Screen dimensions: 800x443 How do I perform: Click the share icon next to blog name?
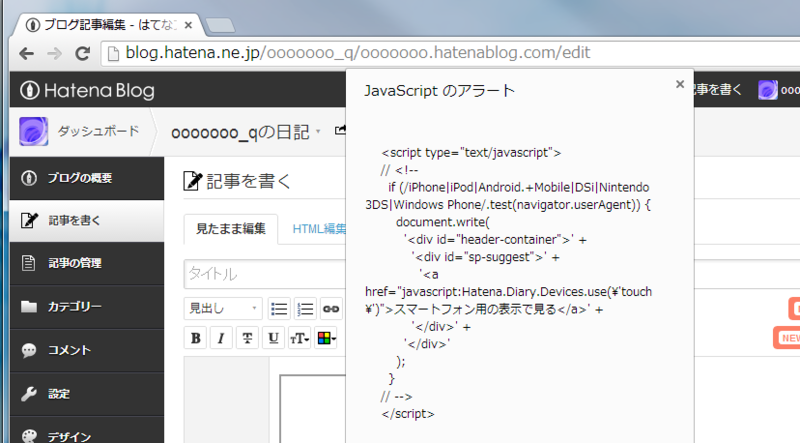pos(340,131)
